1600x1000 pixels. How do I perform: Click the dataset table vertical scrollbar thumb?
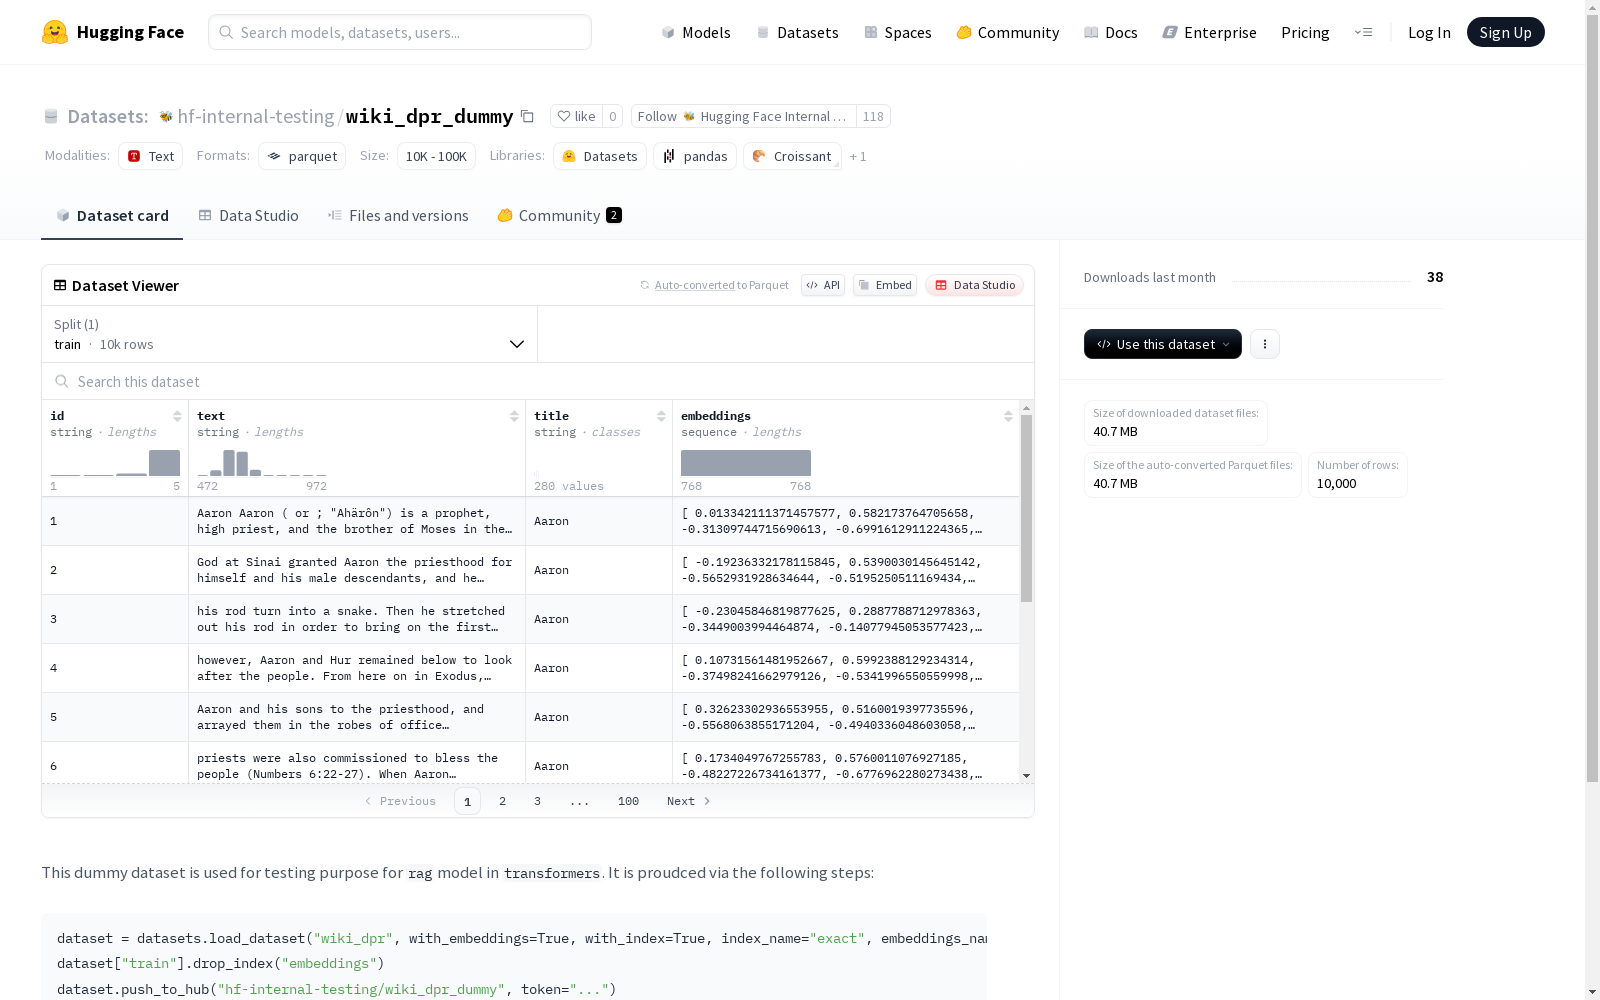click(1026, 509)
